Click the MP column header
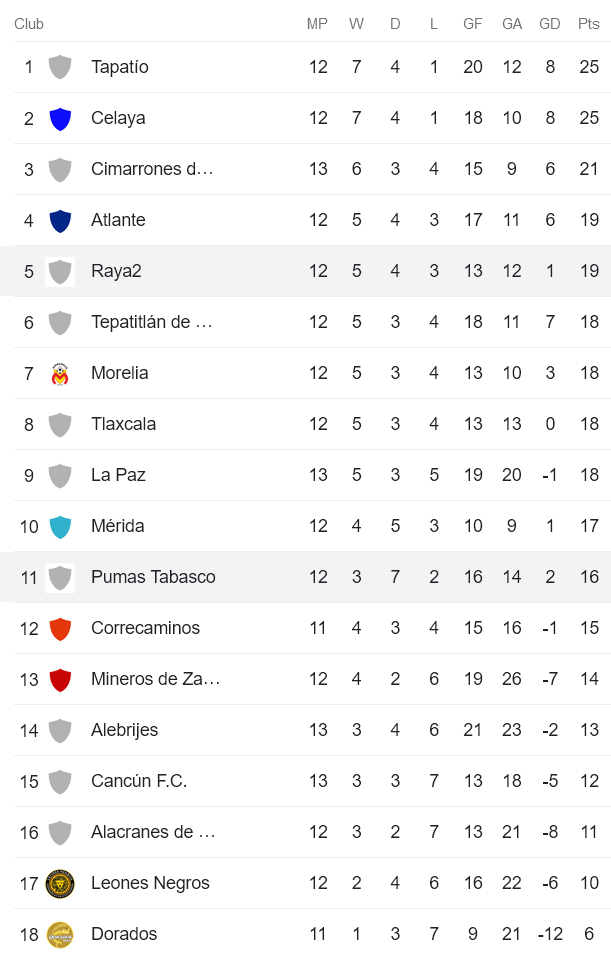The height and width of the screenshot is (965, 611). click(318, 23)
